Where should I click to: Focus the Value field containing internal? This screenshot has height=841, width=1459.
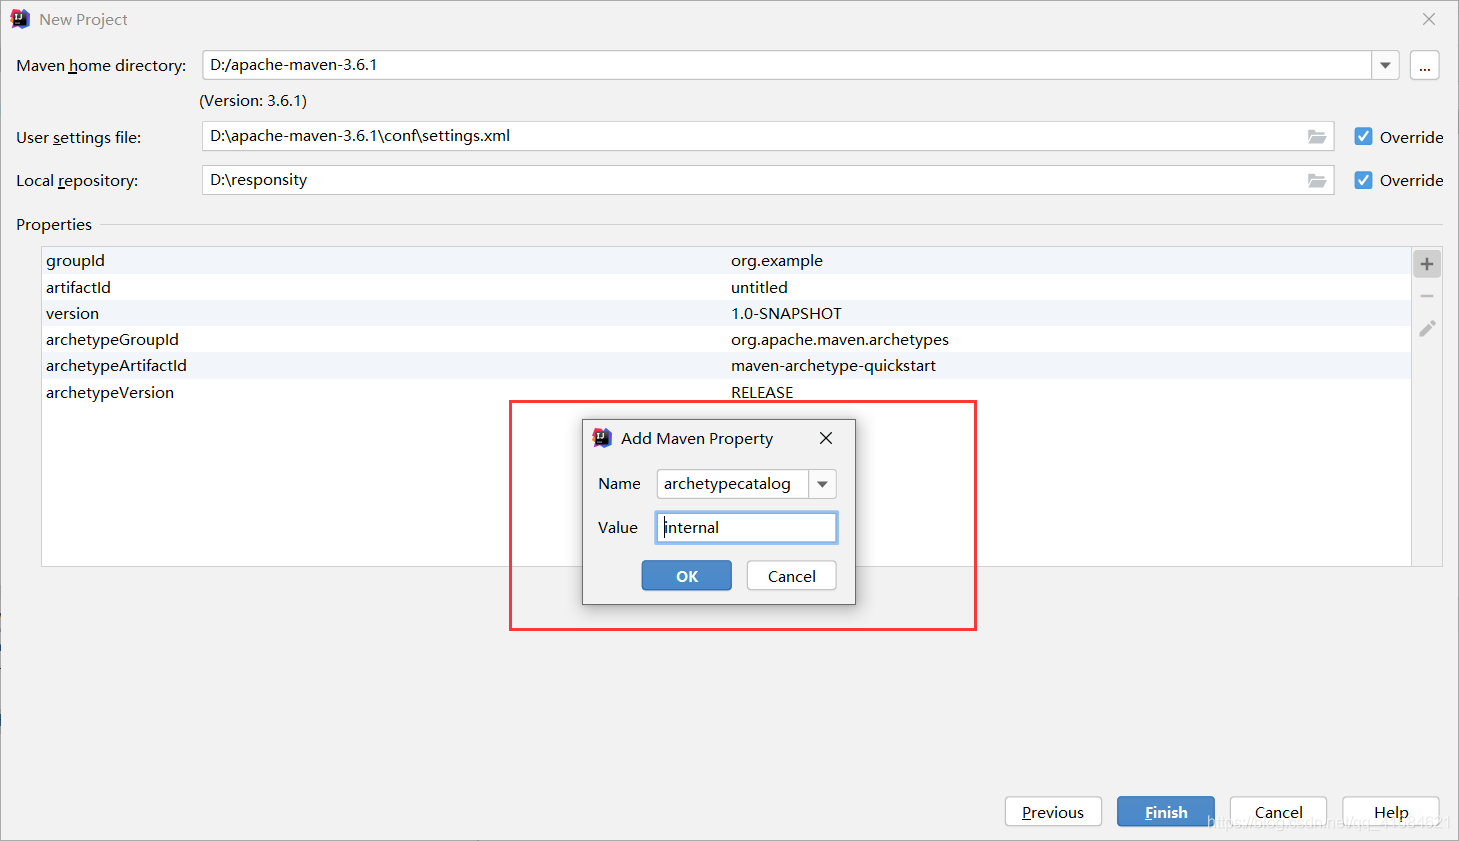[746, 527]
